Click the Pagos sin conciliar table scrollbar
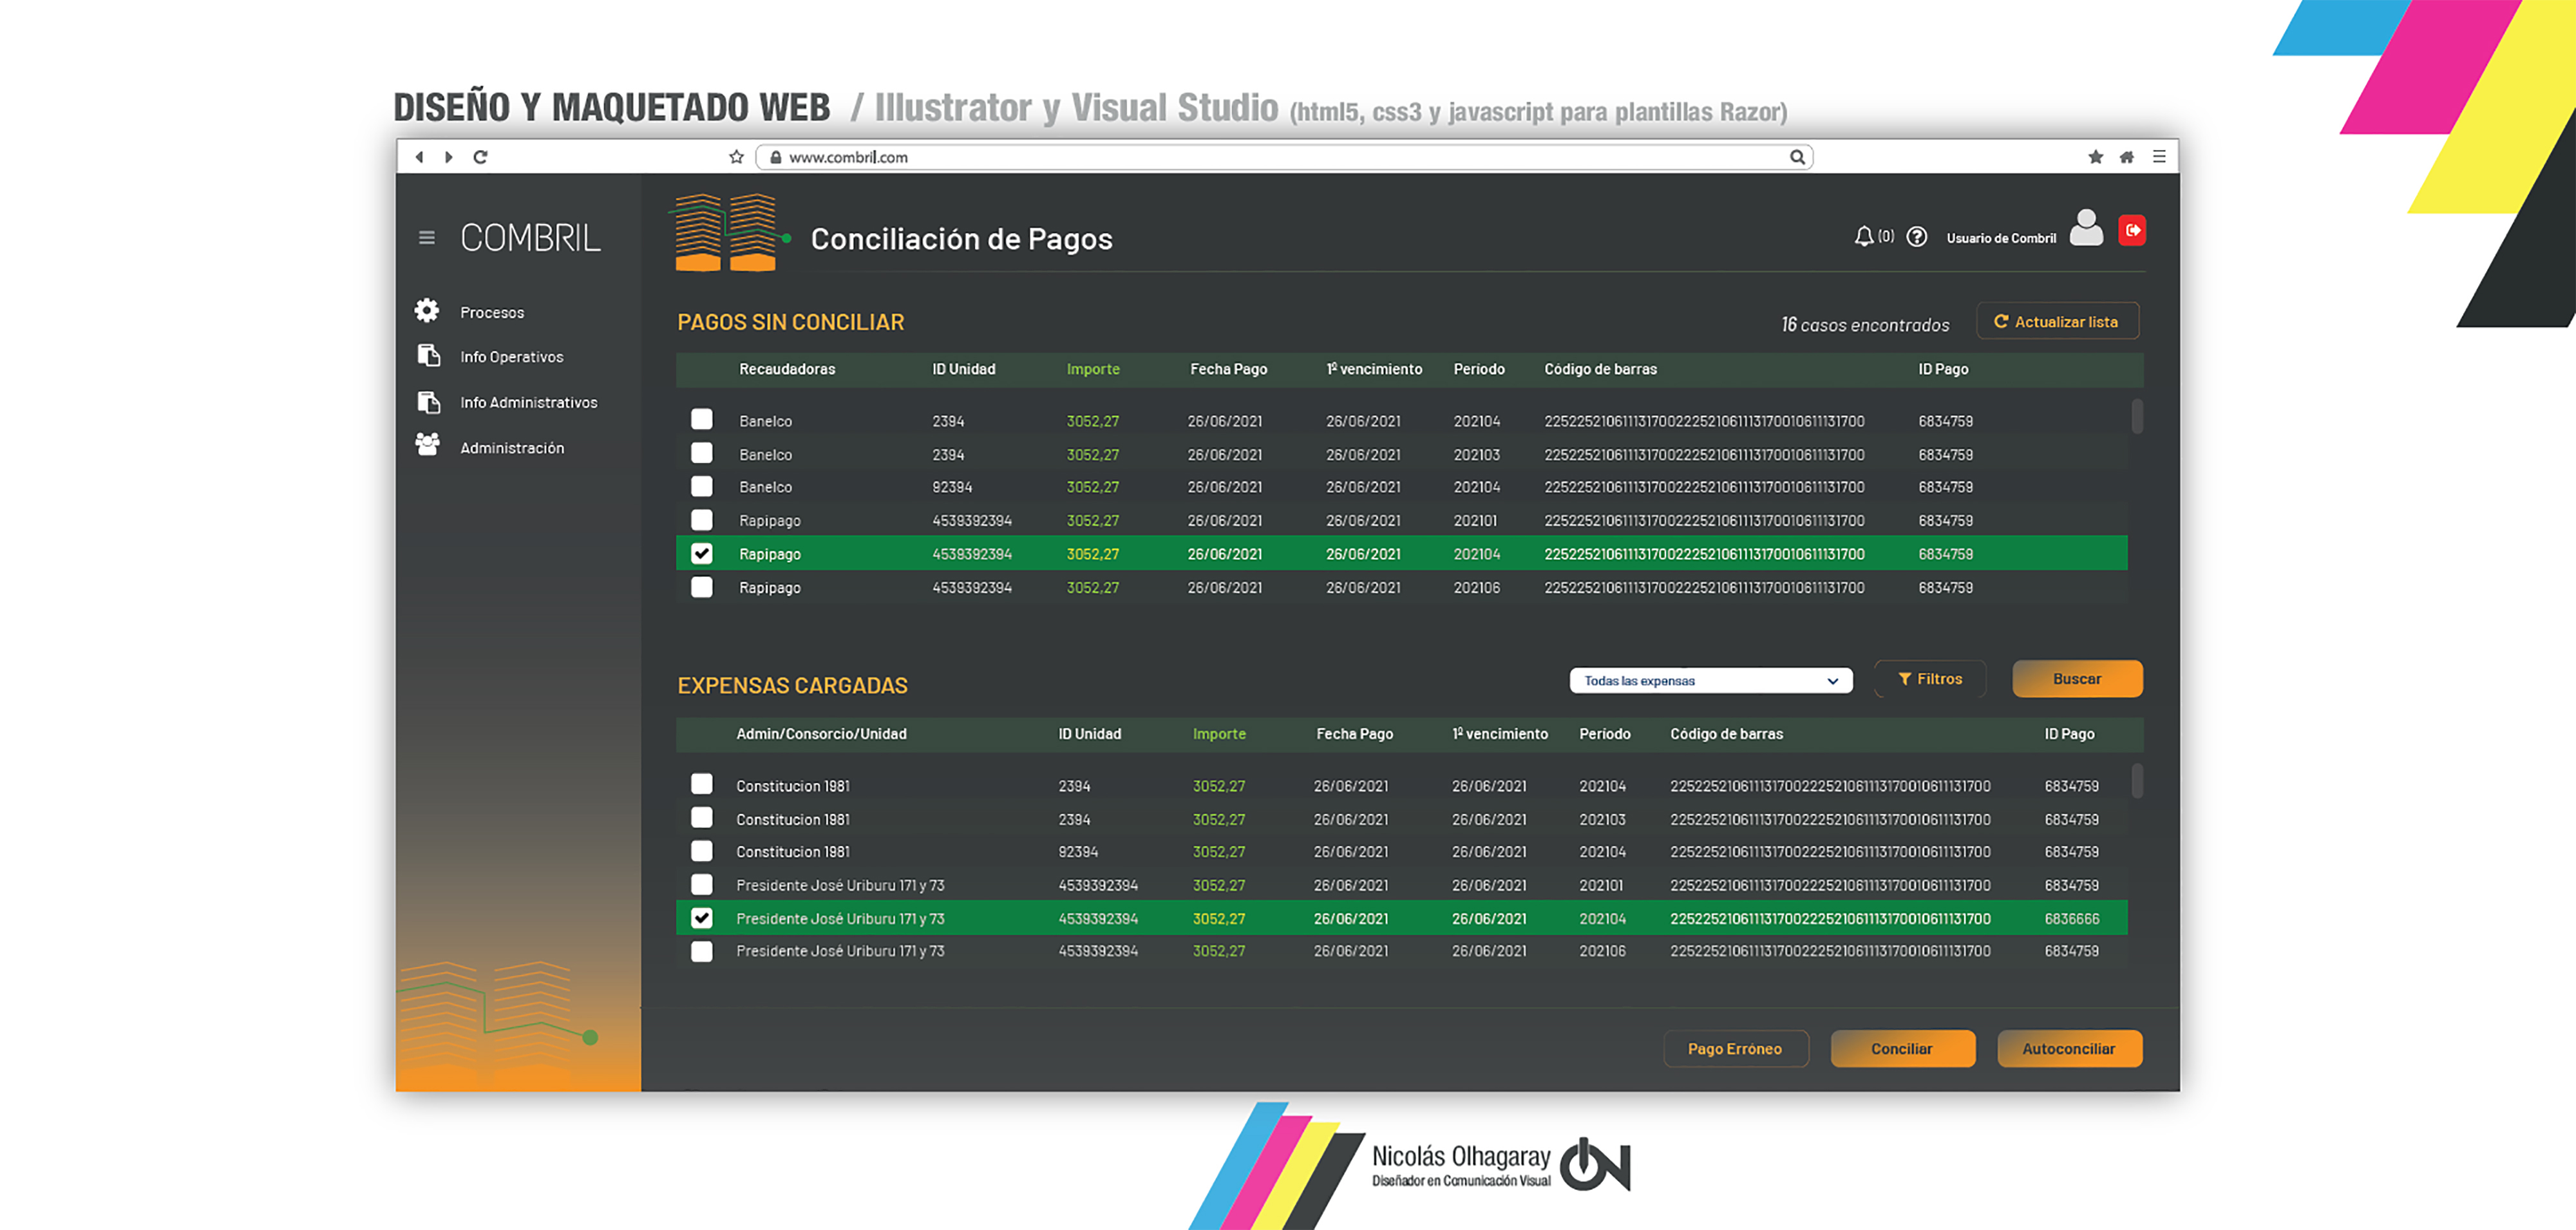The width and height of the screenshot is (2576, 1230). click(2136, 416)
